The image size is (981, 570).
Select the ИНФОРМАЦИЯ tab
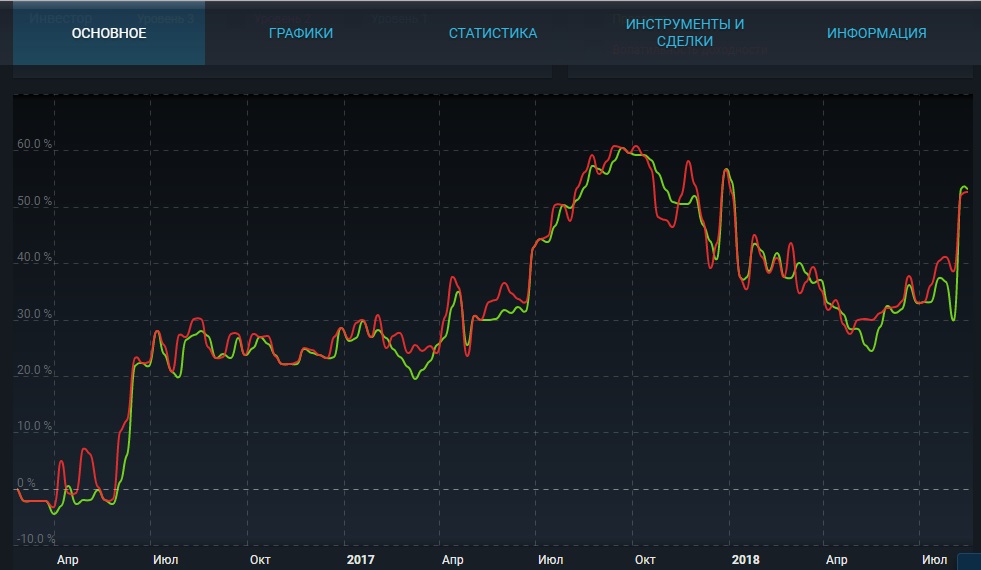point(876,33)
